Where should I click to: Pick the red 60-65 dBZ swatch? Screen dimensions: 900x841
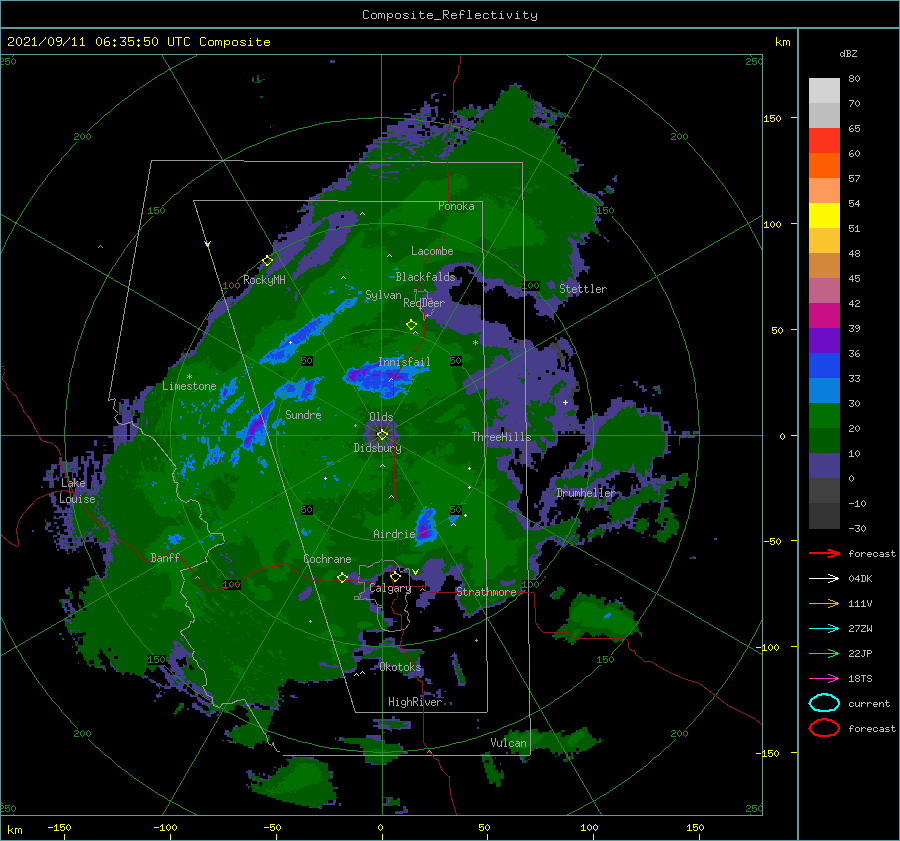(x=824, y=141)
